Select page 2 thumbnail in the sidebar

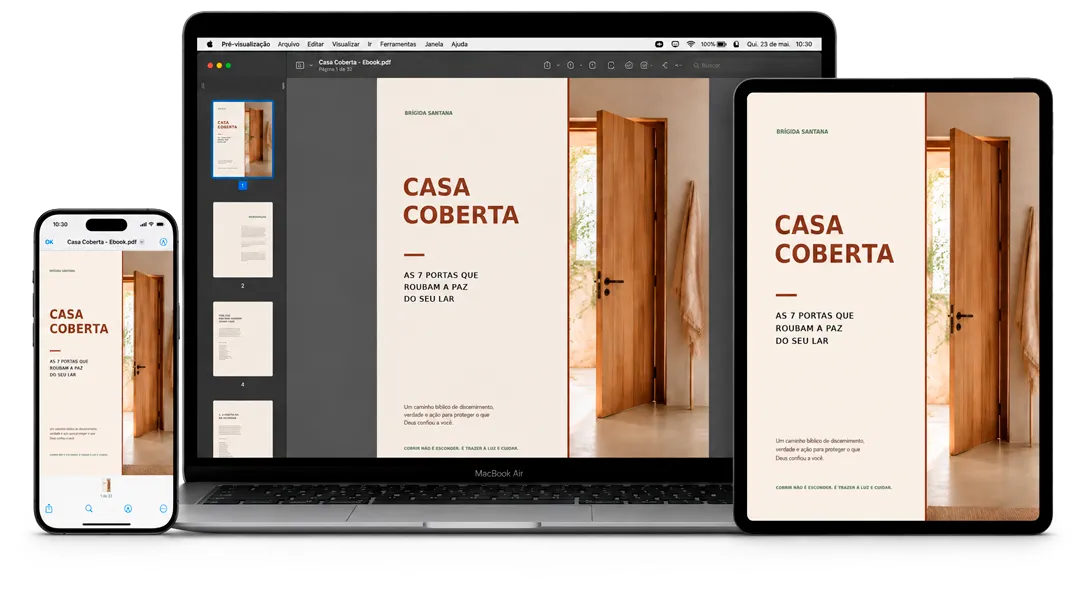click(243, 239)
